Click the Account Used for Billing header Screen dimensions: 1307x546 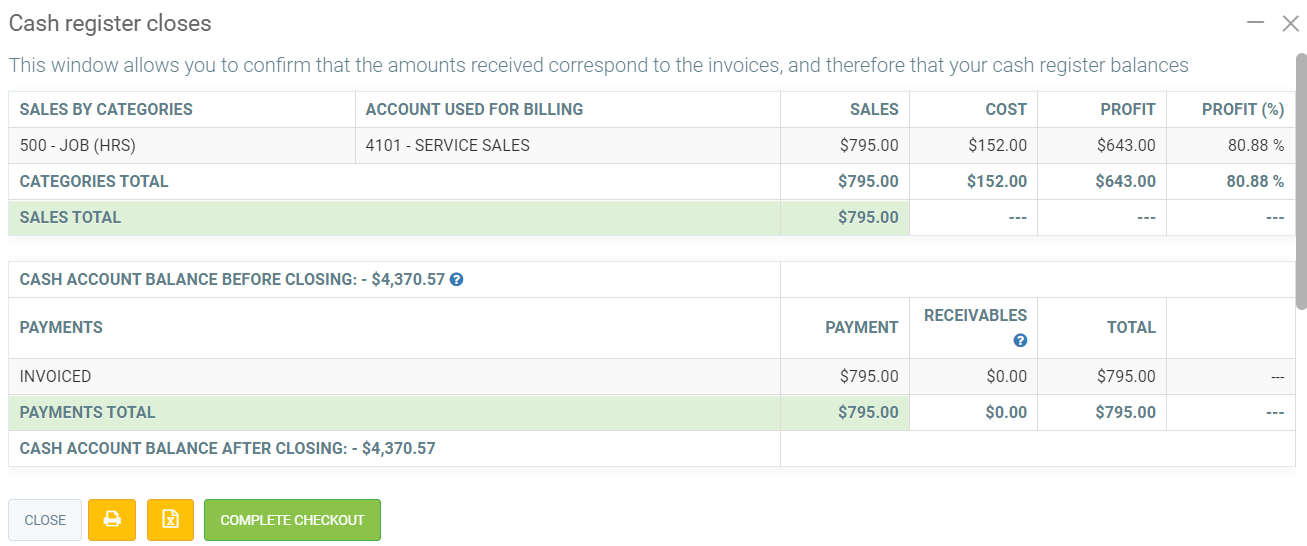pos(474,110)
